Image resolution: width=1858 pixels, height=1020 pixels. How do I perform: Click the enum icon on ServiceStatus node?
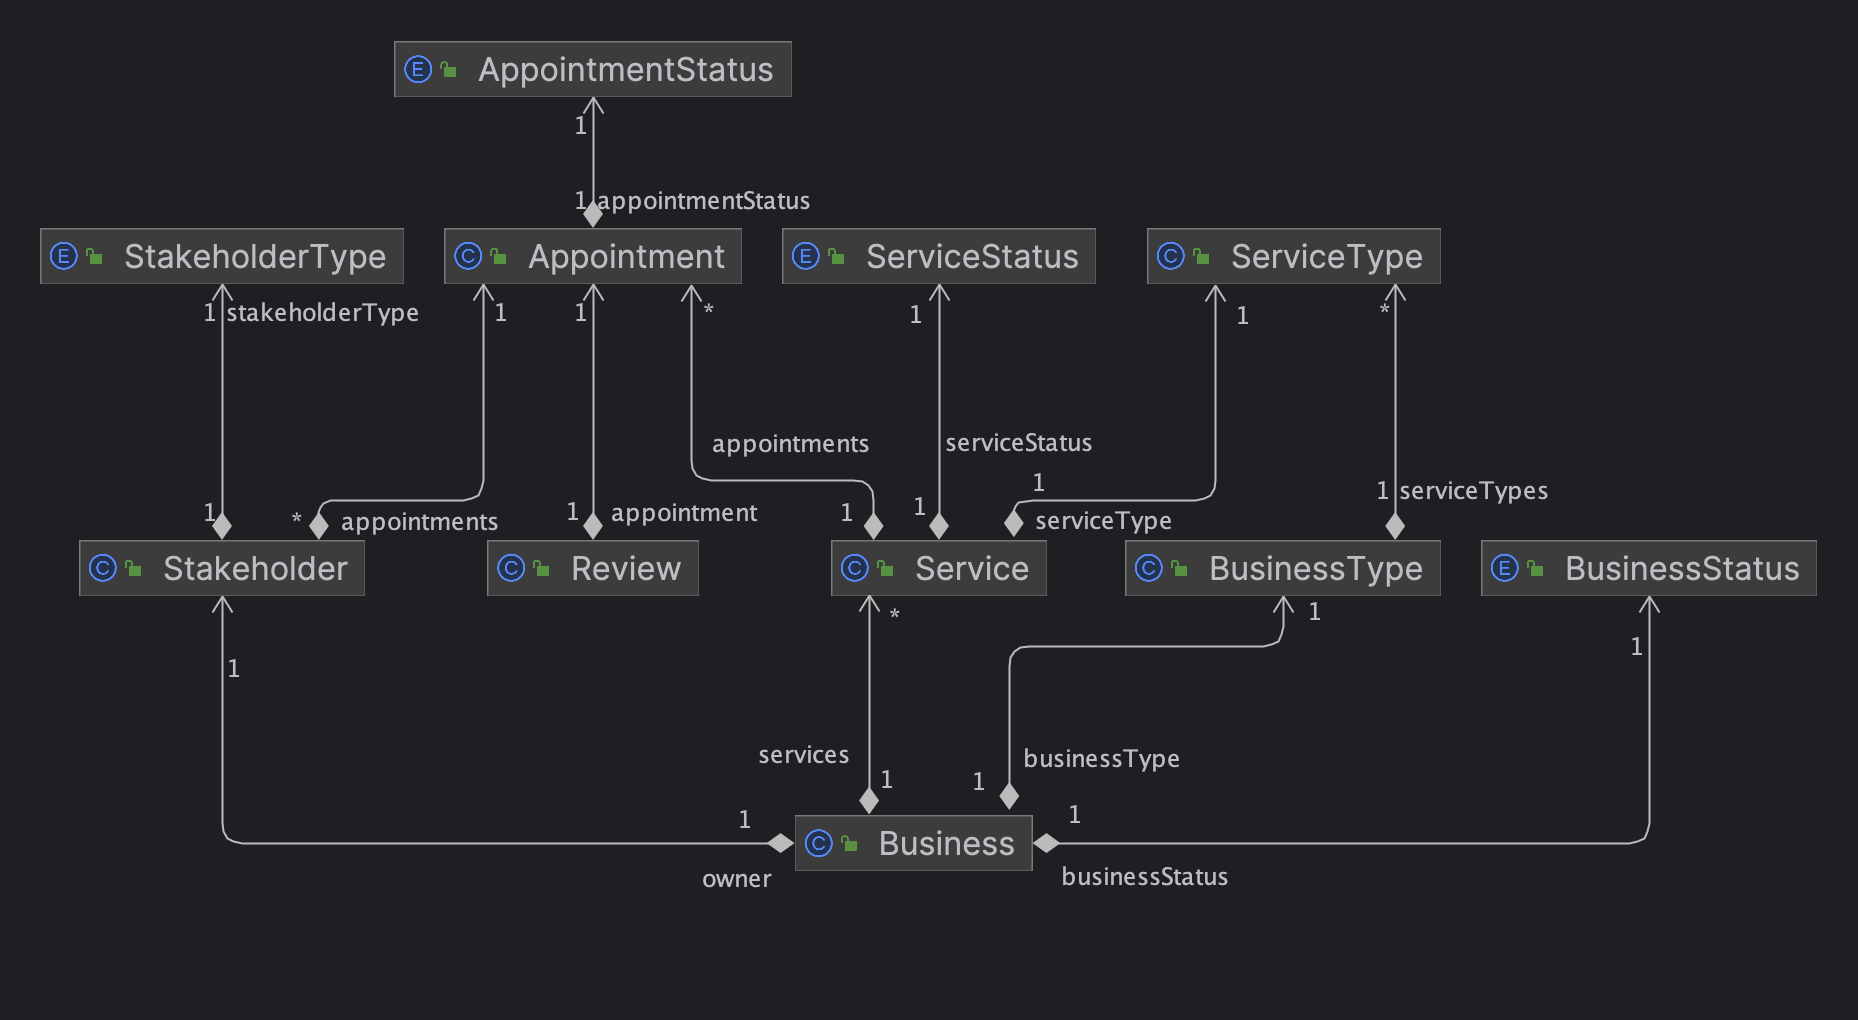point(805,256)
